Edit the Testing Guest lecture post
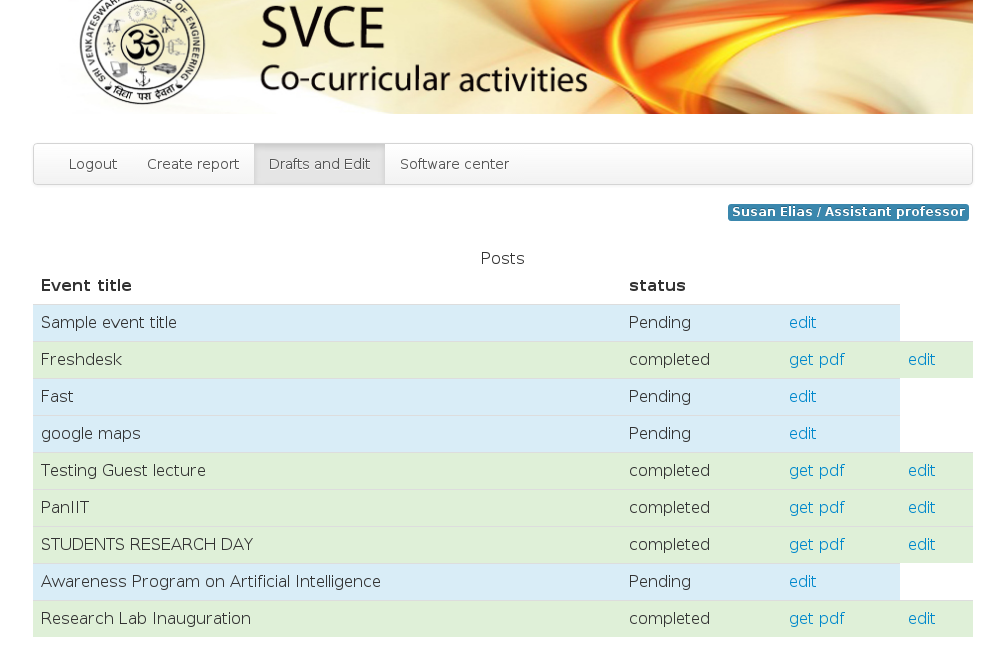 tap(921, 471)
